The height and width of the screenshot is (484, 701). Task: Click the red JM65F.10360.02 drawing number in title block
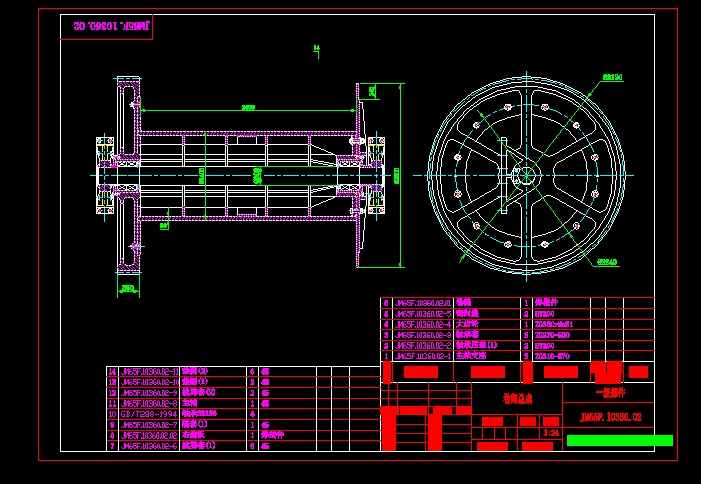point(611,417)
